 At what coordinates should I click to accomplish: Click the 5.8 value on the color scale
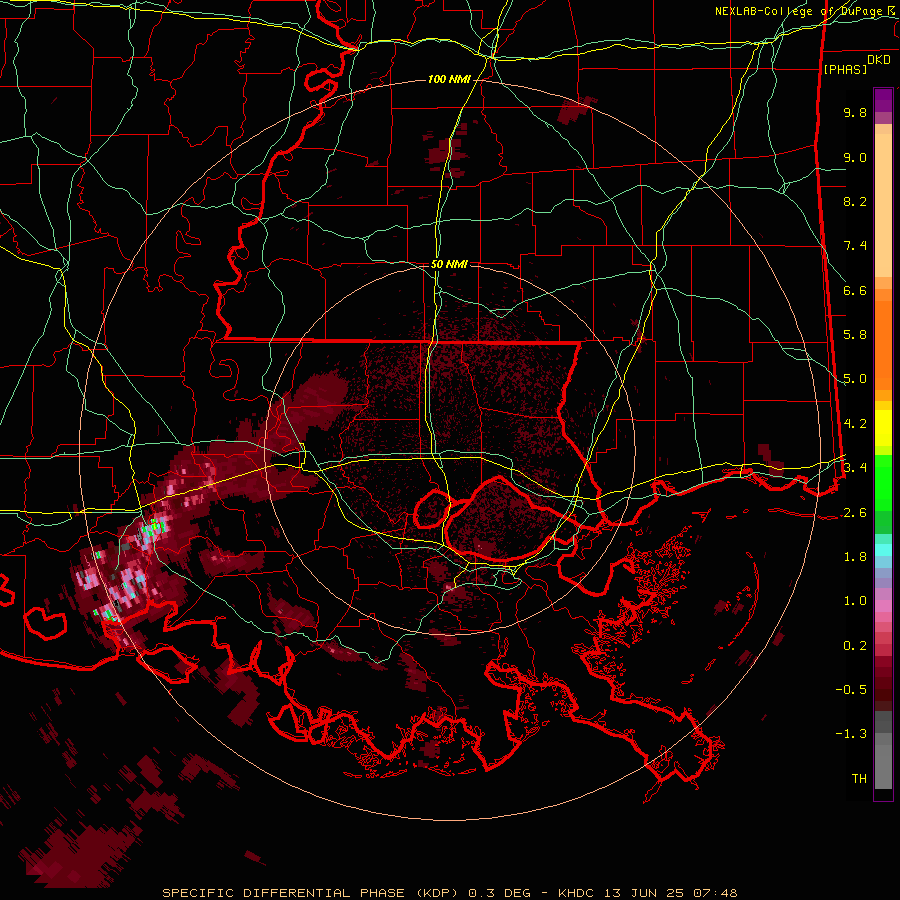coord(855,335)
